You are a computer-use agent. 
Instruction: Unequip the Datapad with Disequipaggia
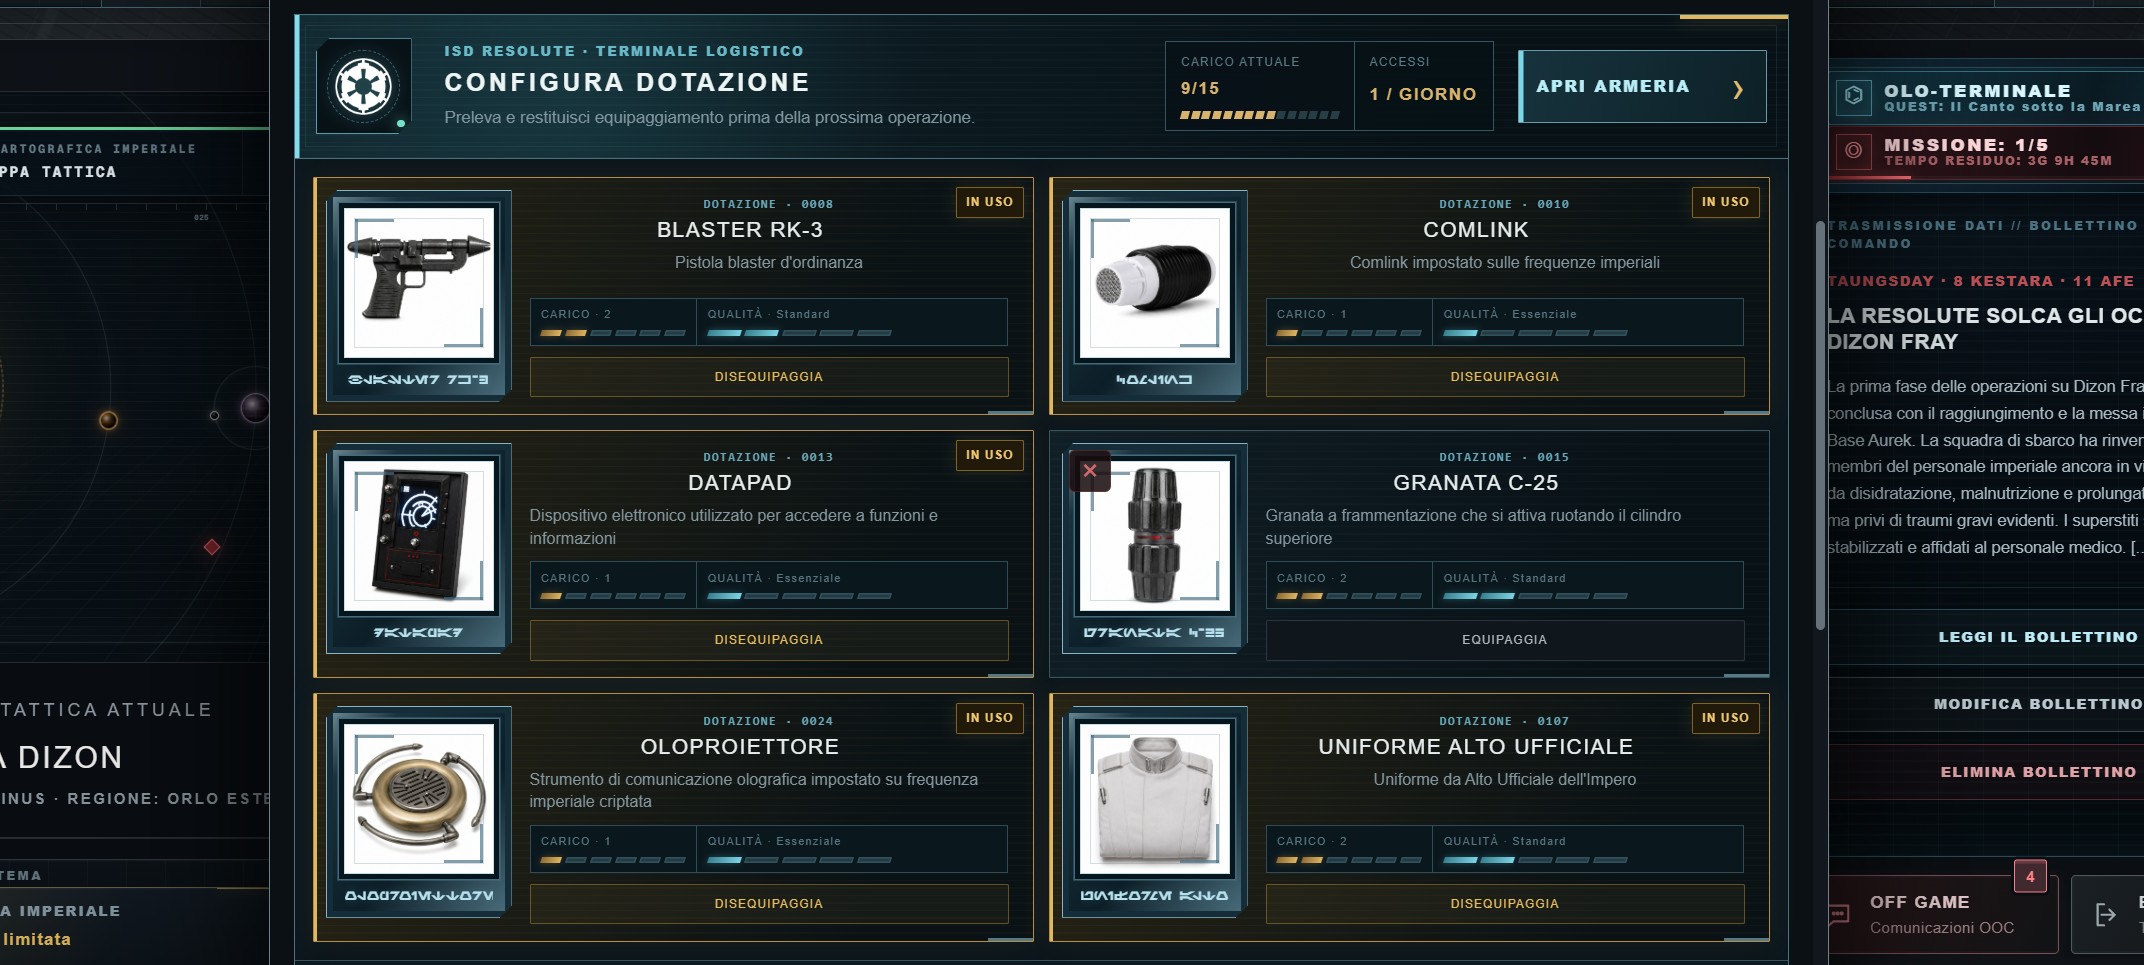click(x=769, y=640)
